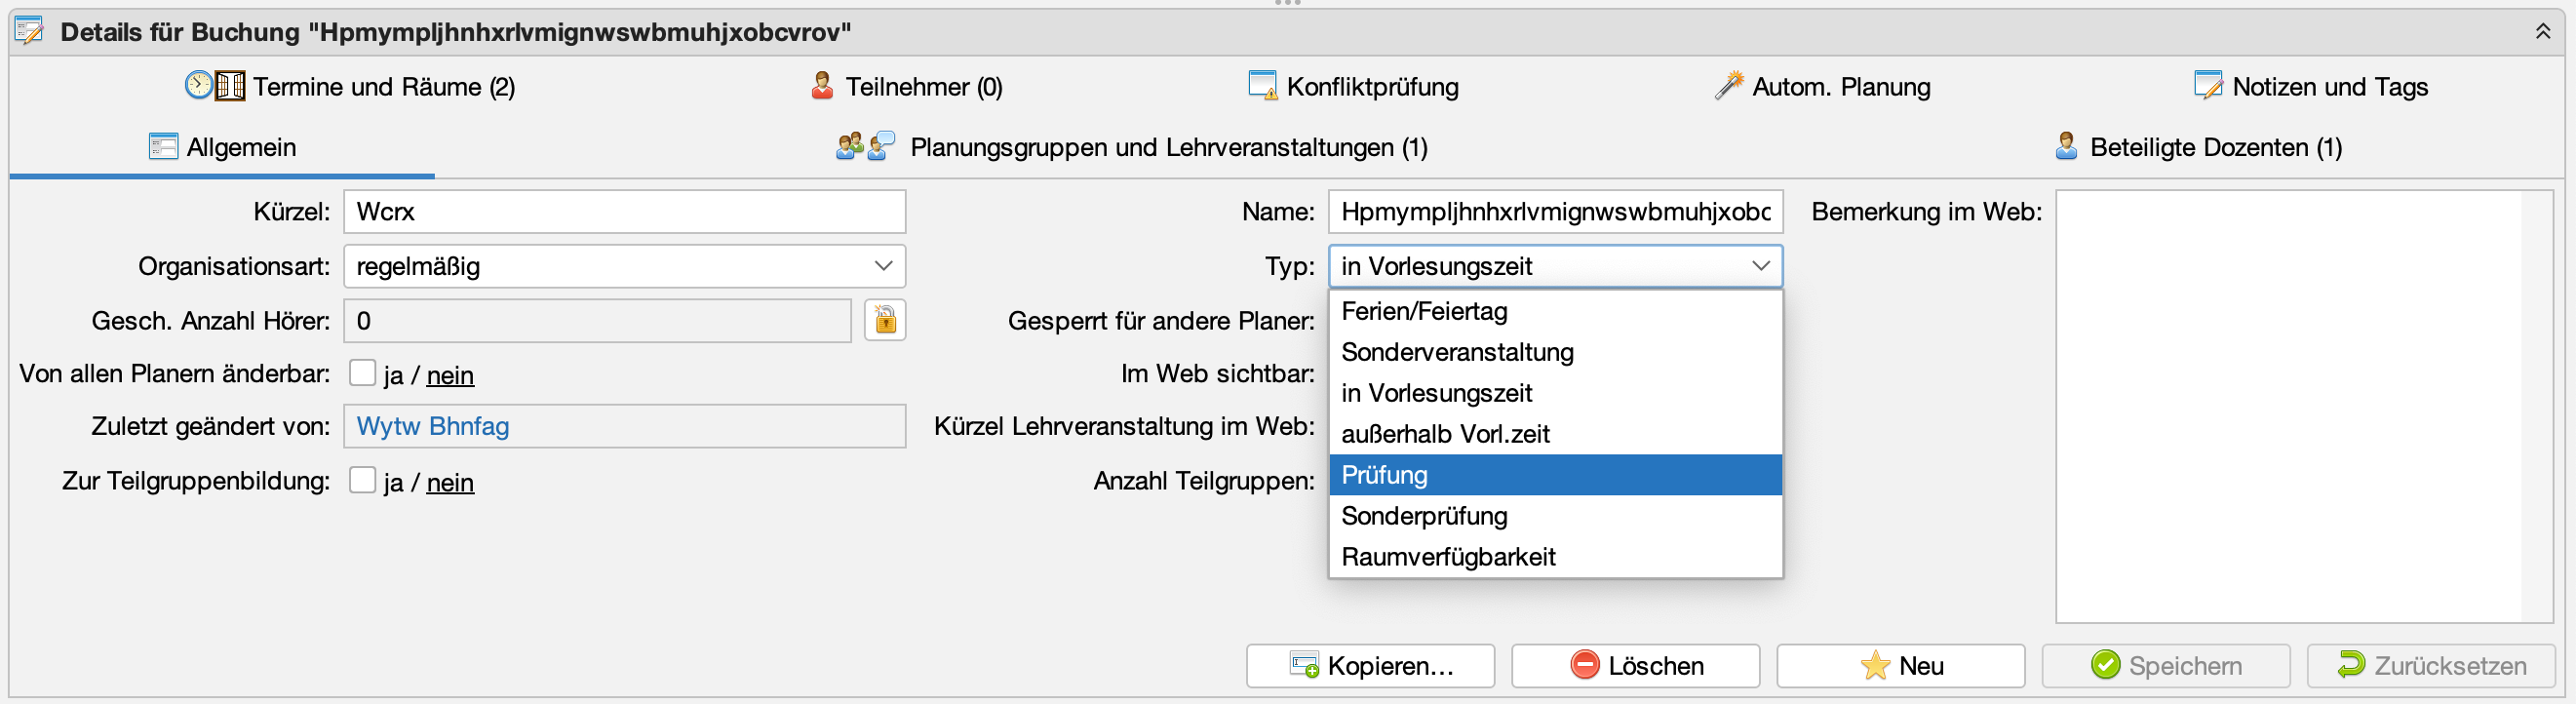Click the booking details edit icon in header

[x=29, y=31]
